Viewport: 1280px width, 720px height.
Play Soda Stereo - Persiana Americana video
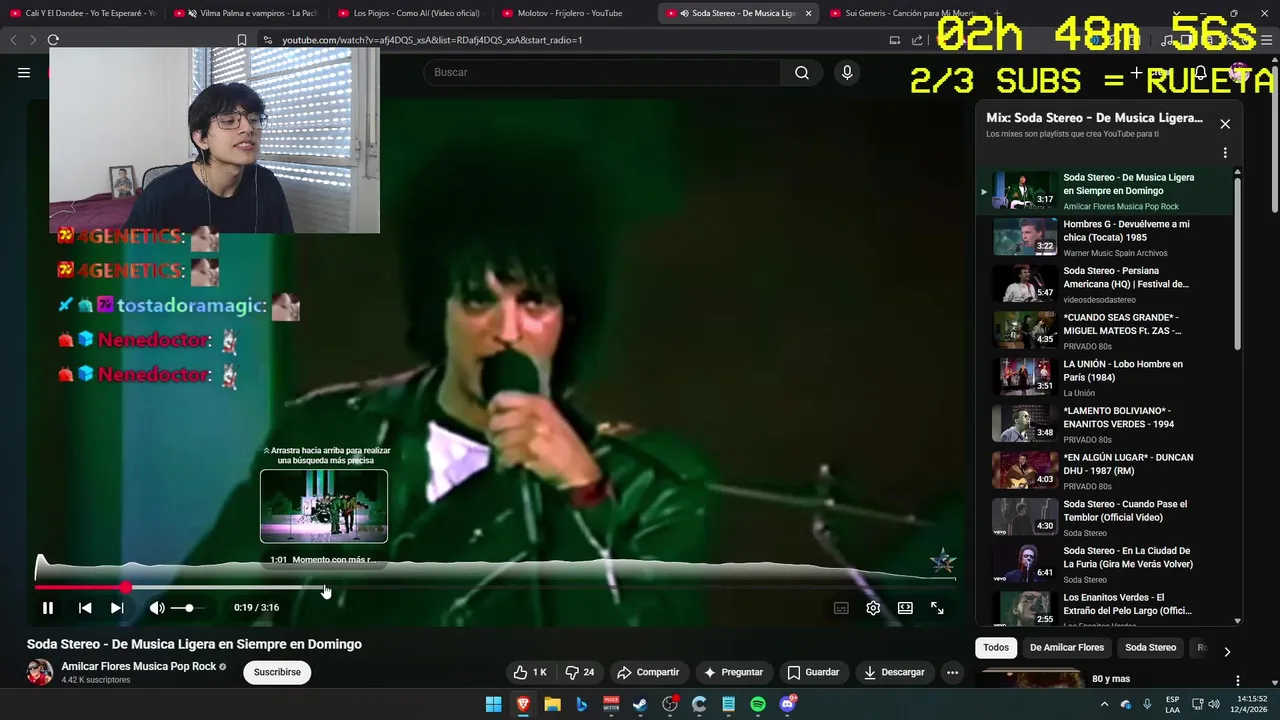(x=1105, y=284)
